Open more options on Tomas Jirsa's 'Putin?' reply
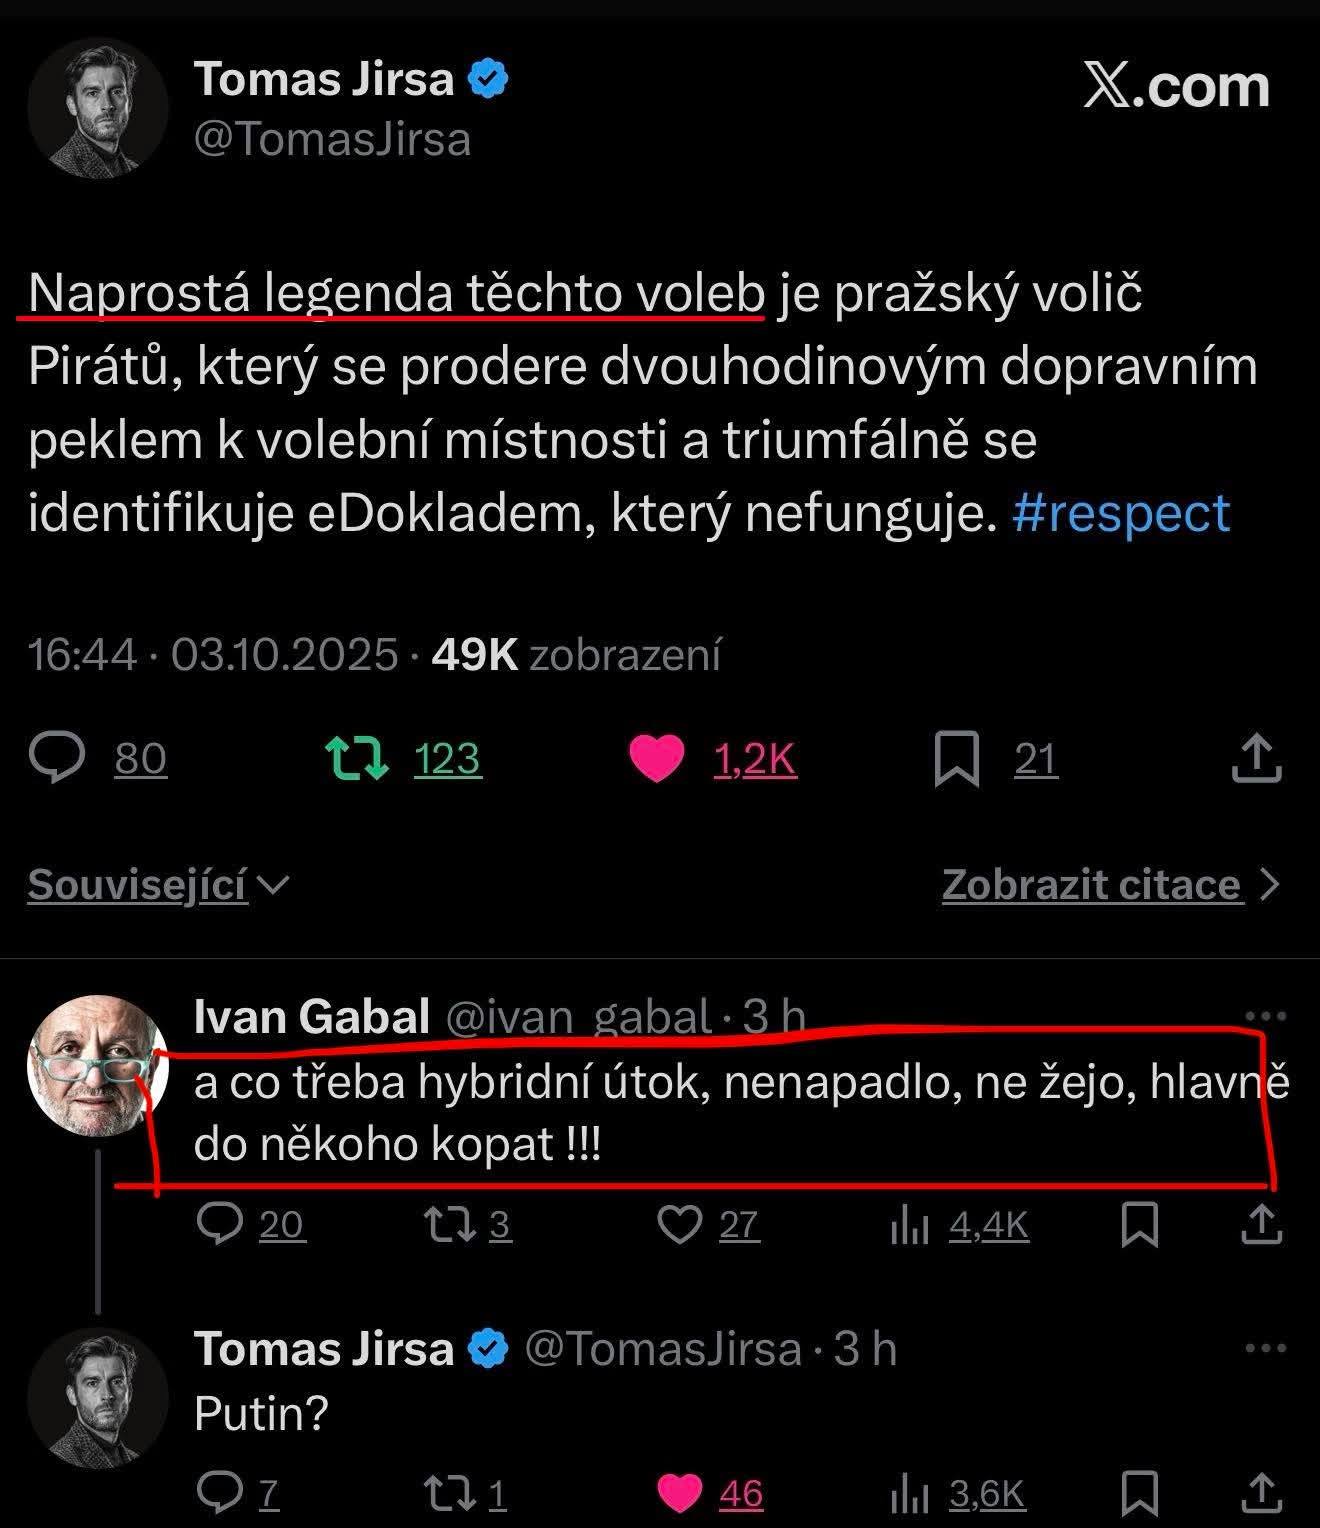 (1265, 1348)
